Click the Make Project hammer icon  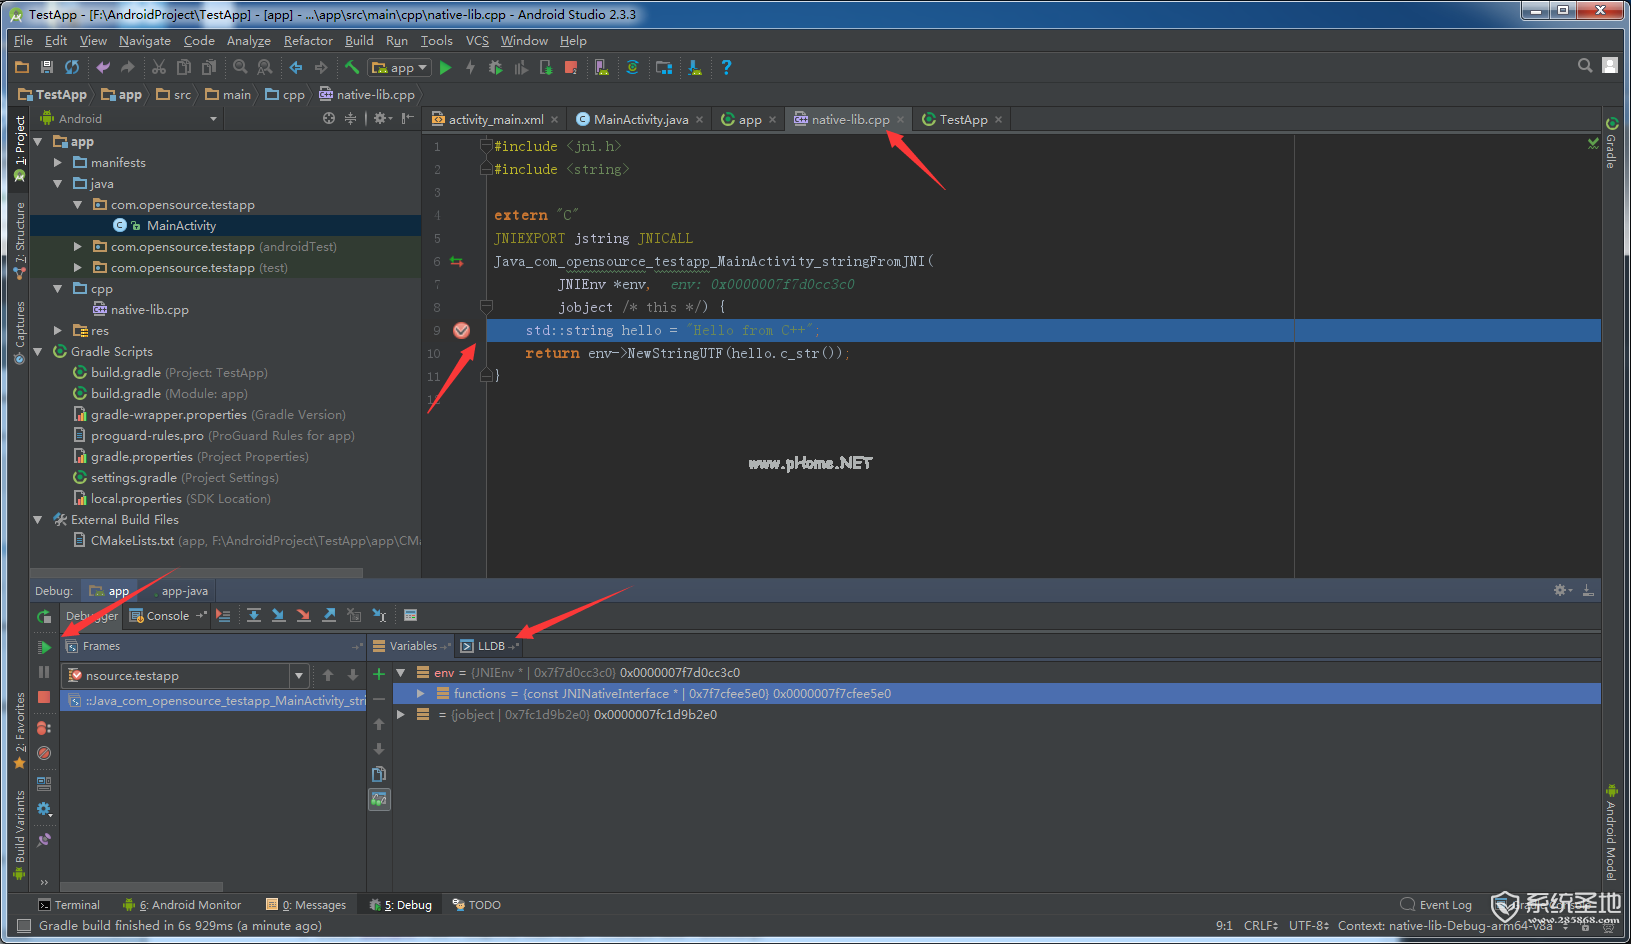[x=352, y=67]
